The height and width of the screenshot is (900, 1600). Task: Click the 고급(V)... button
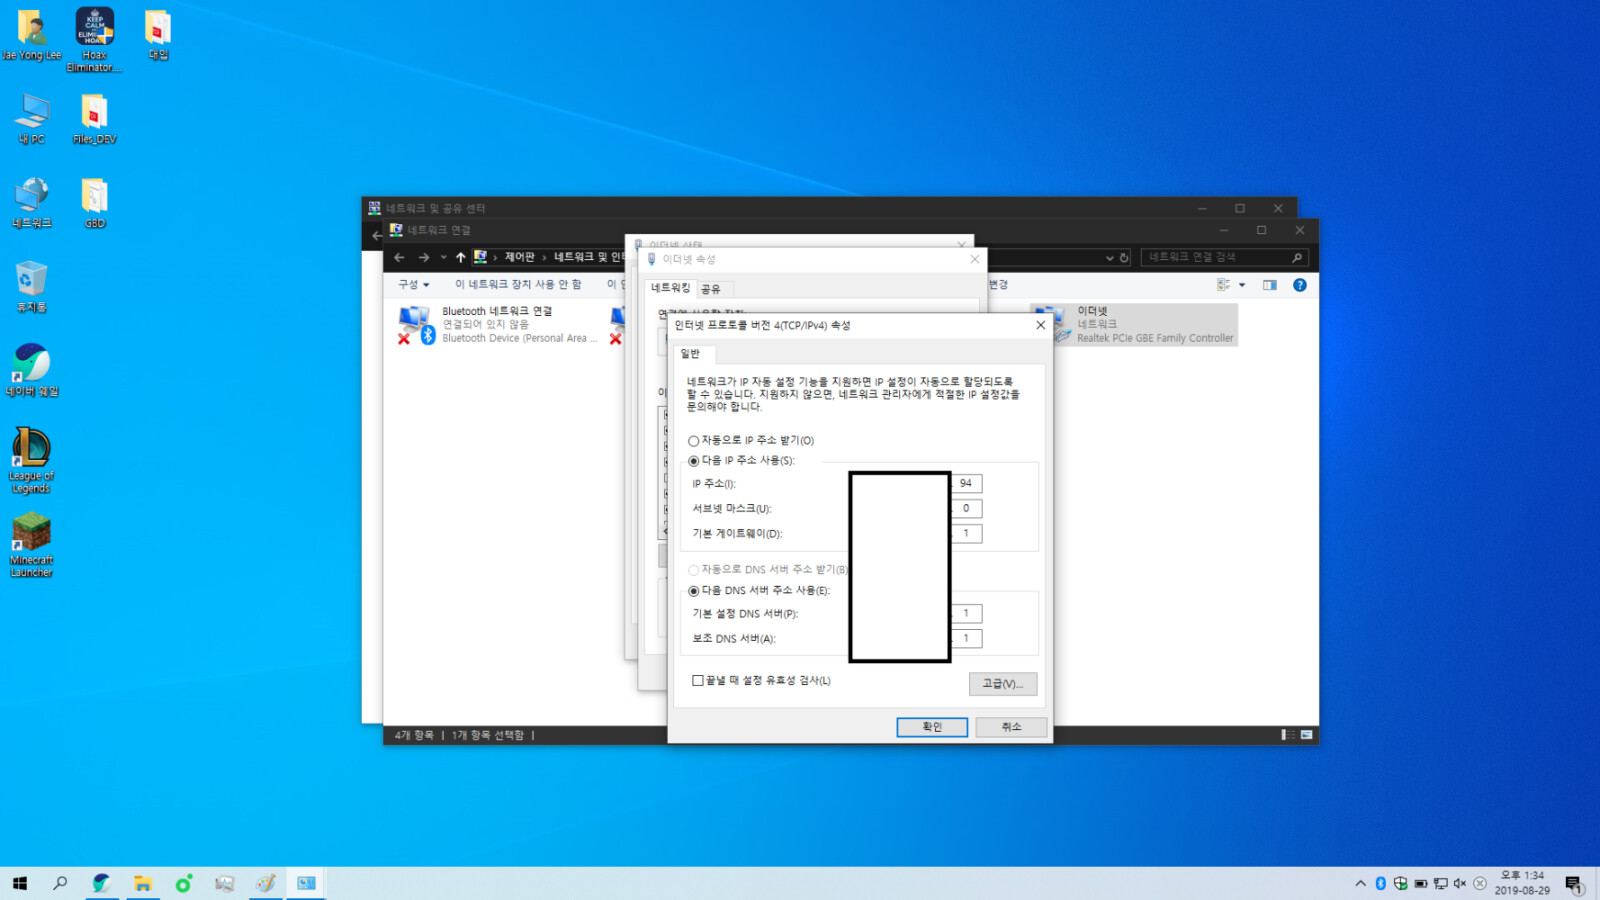[1003, 684]
